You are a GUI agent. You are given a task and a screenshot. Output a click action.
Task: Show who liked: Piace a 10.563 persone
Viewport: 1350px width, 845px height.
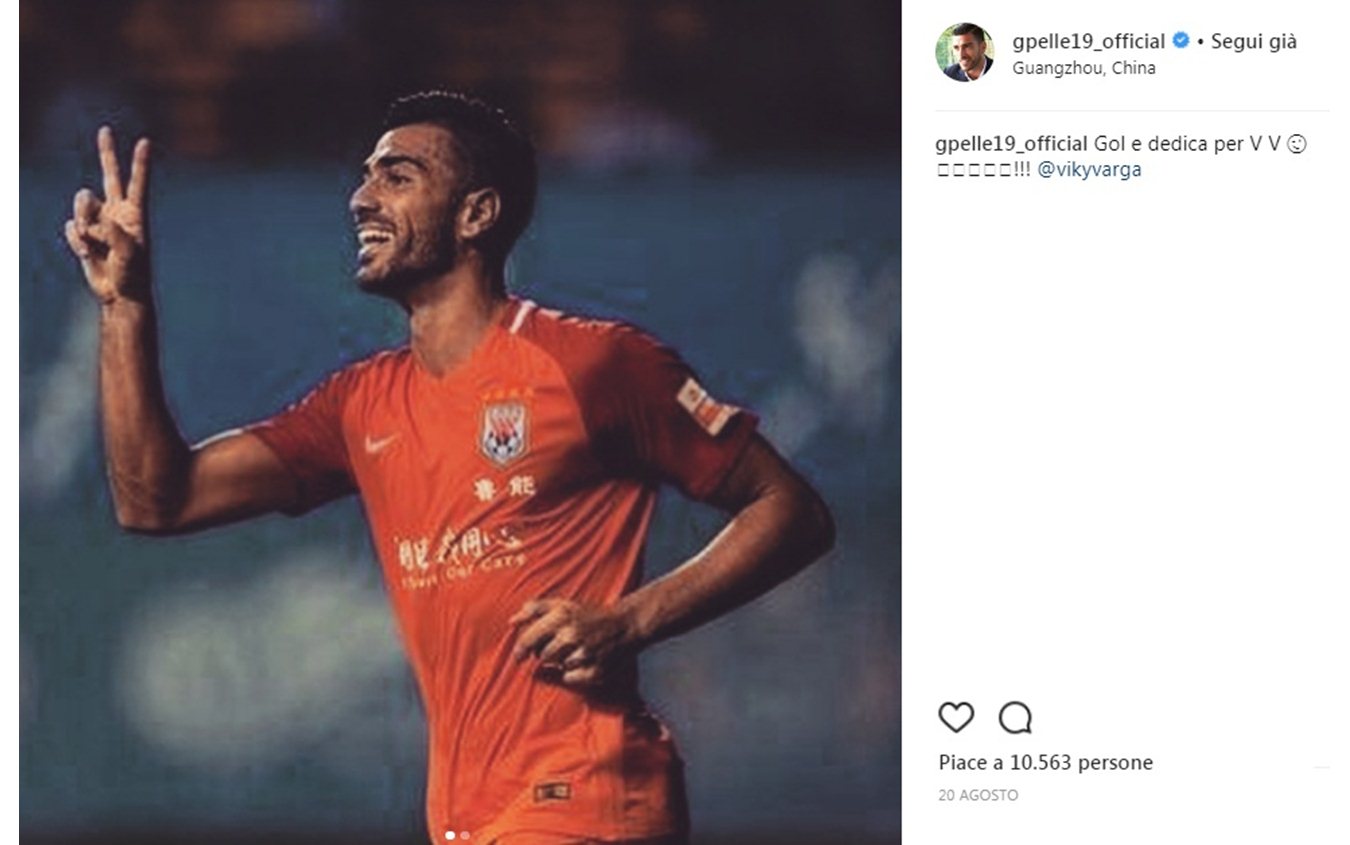tap(1046, 763)
